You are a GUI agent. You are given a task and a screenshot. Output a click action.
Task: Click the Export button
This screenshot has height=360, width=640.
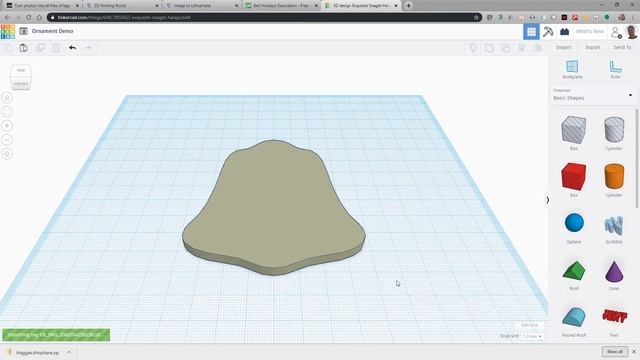click(x=593, y=47)
